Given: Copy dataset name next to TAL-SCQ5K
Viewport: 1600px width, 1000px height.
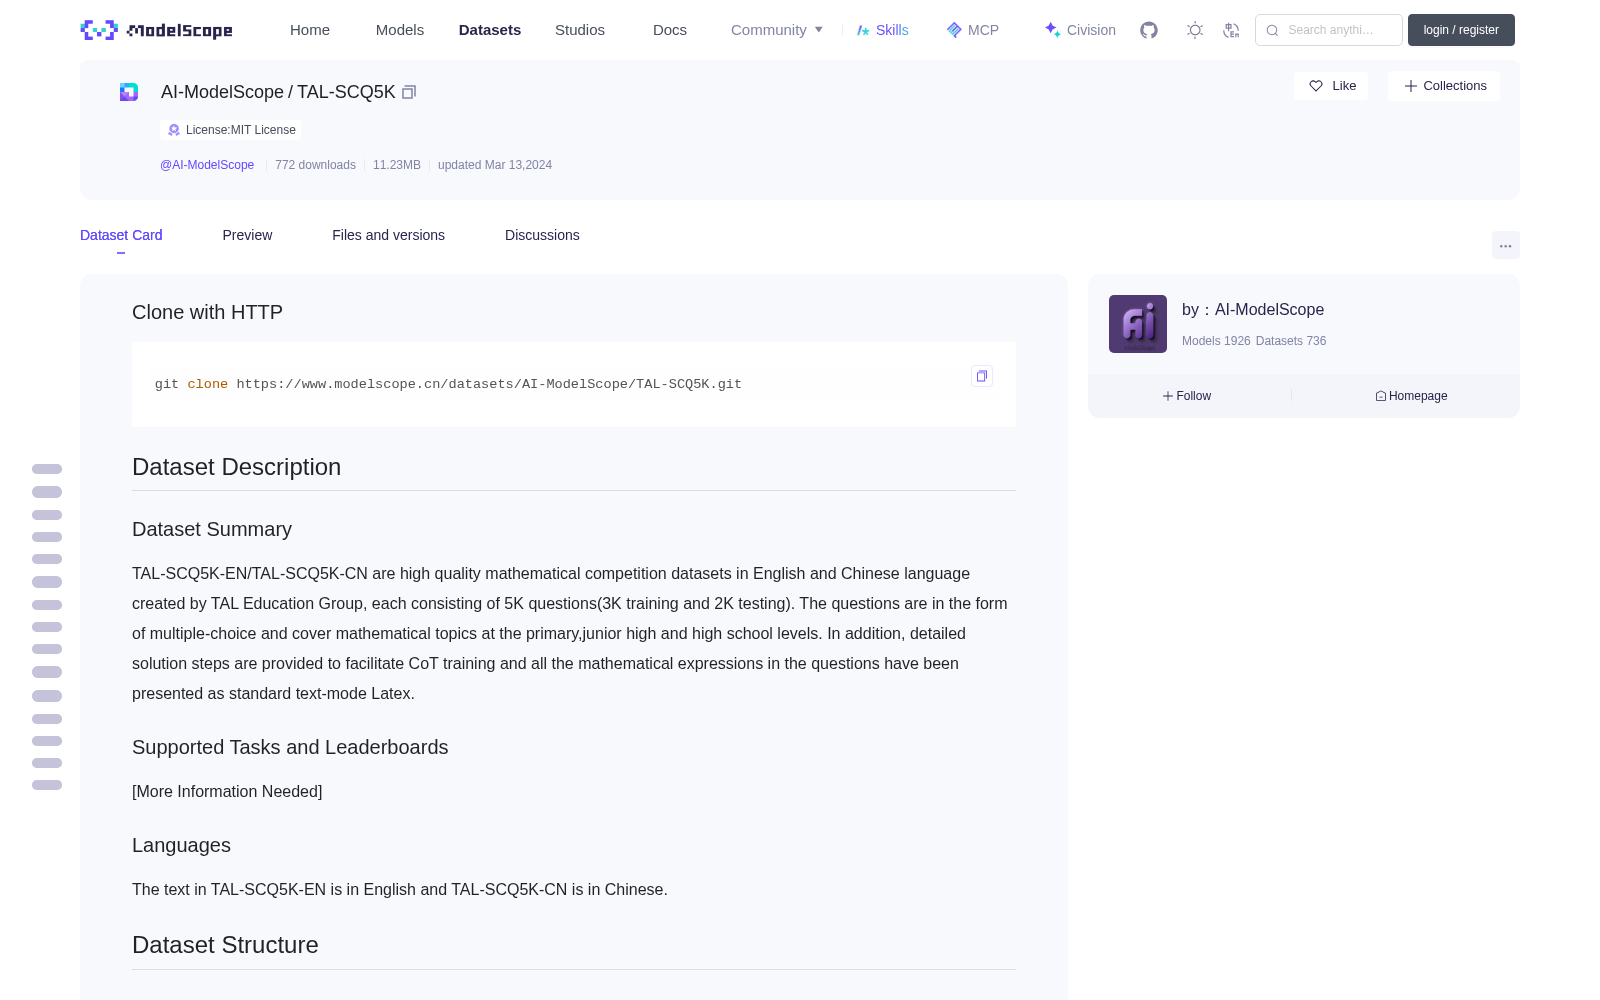Looking at the screenshot, I should coord(409,92).
